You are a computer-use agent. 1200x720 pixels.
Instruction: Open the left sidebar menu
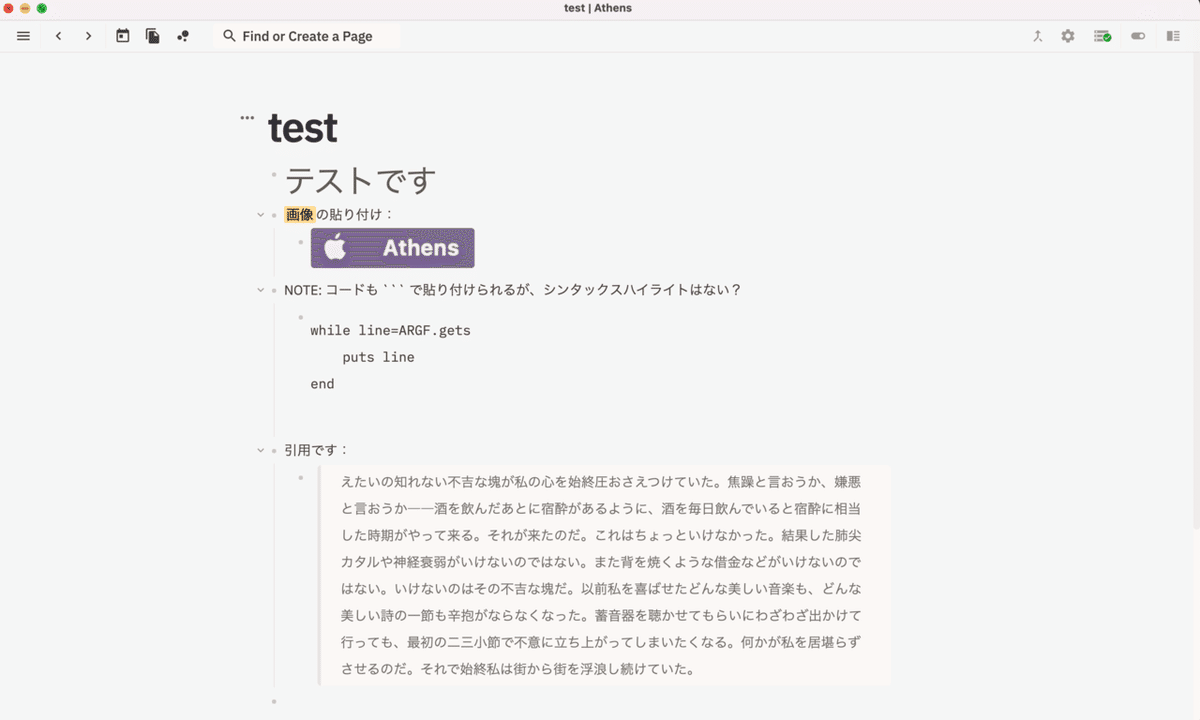click(x=22, y=36)
